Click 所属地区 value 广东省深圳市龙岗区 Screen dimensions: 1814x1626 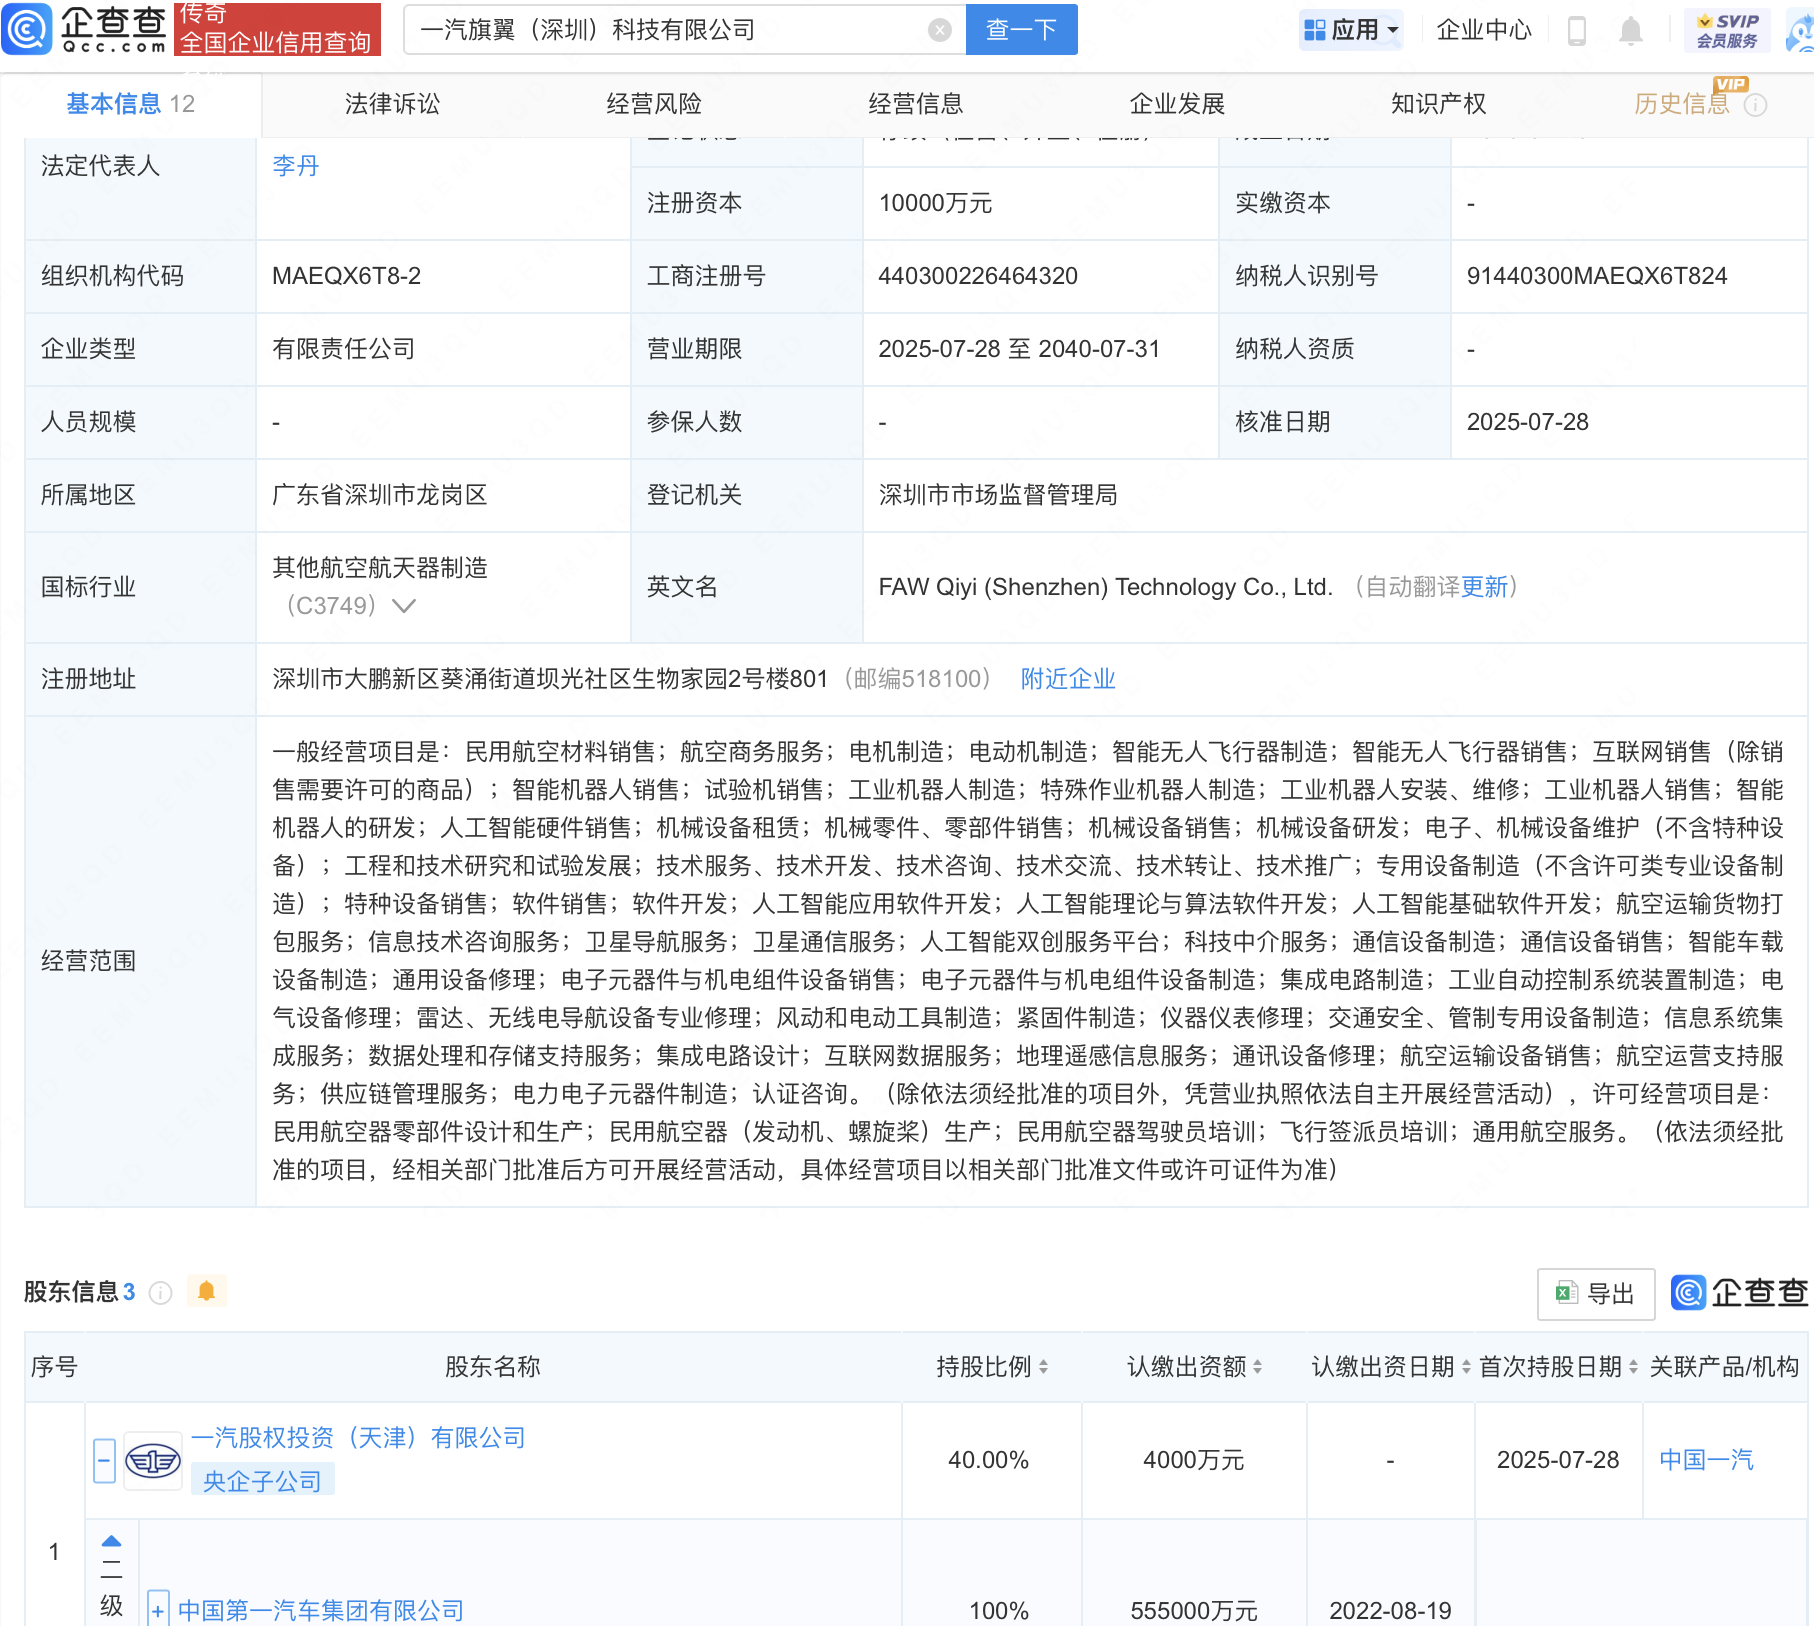[x=380, y=495]
